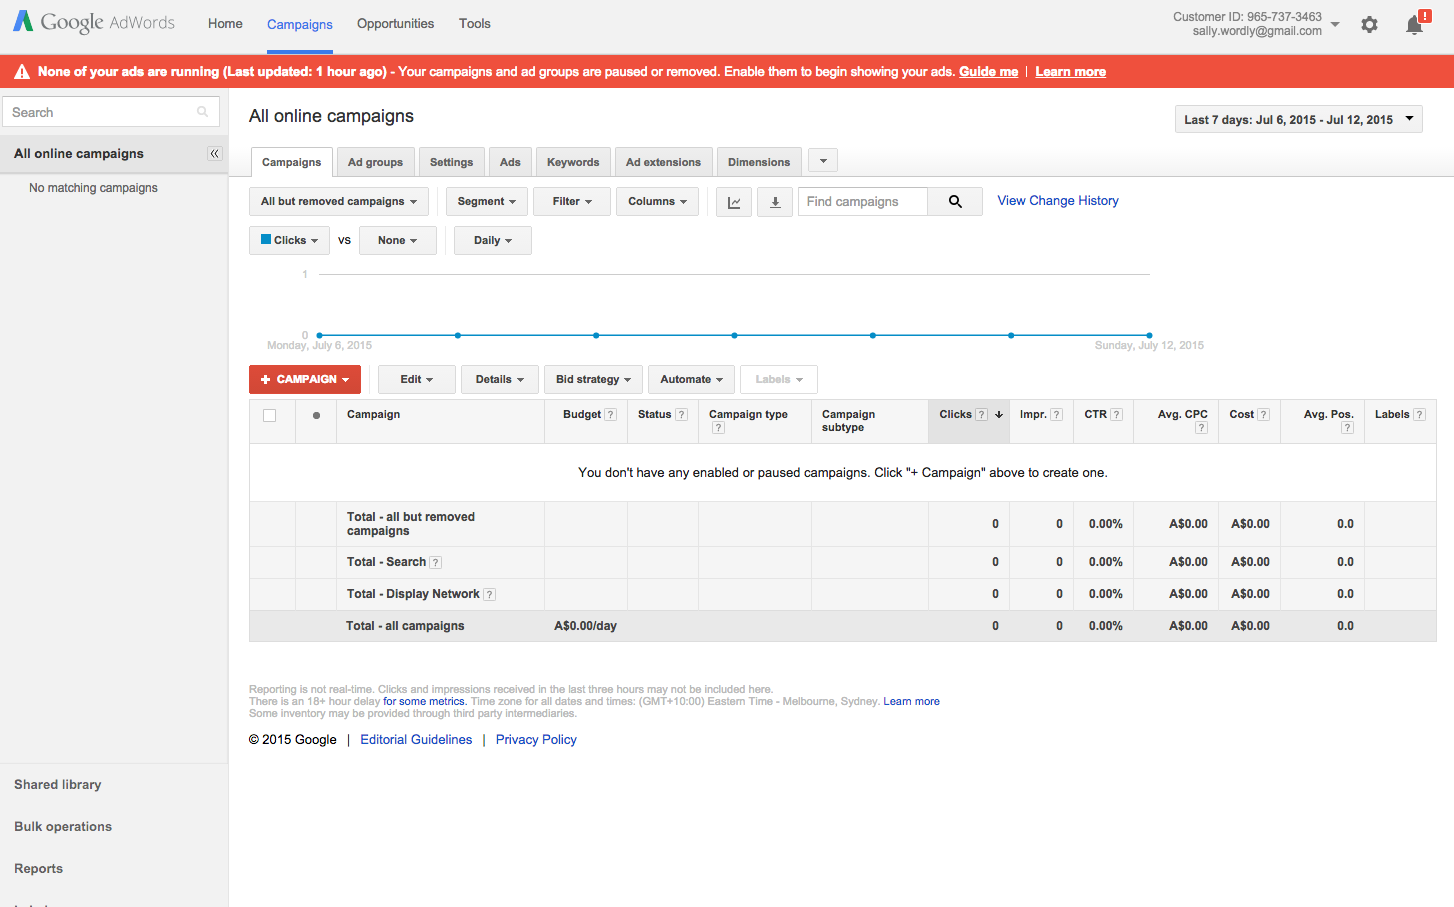The height and width of the screenshot is (907, 1454).
Task: Open the notifications bell
Action: coord(1414,25)
